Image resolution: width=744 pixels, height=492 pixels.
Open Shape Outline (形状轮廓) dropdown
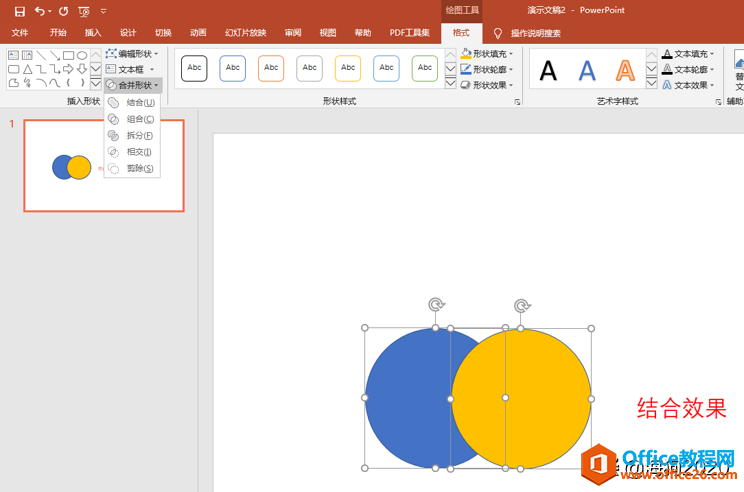(x=487, y=69)
